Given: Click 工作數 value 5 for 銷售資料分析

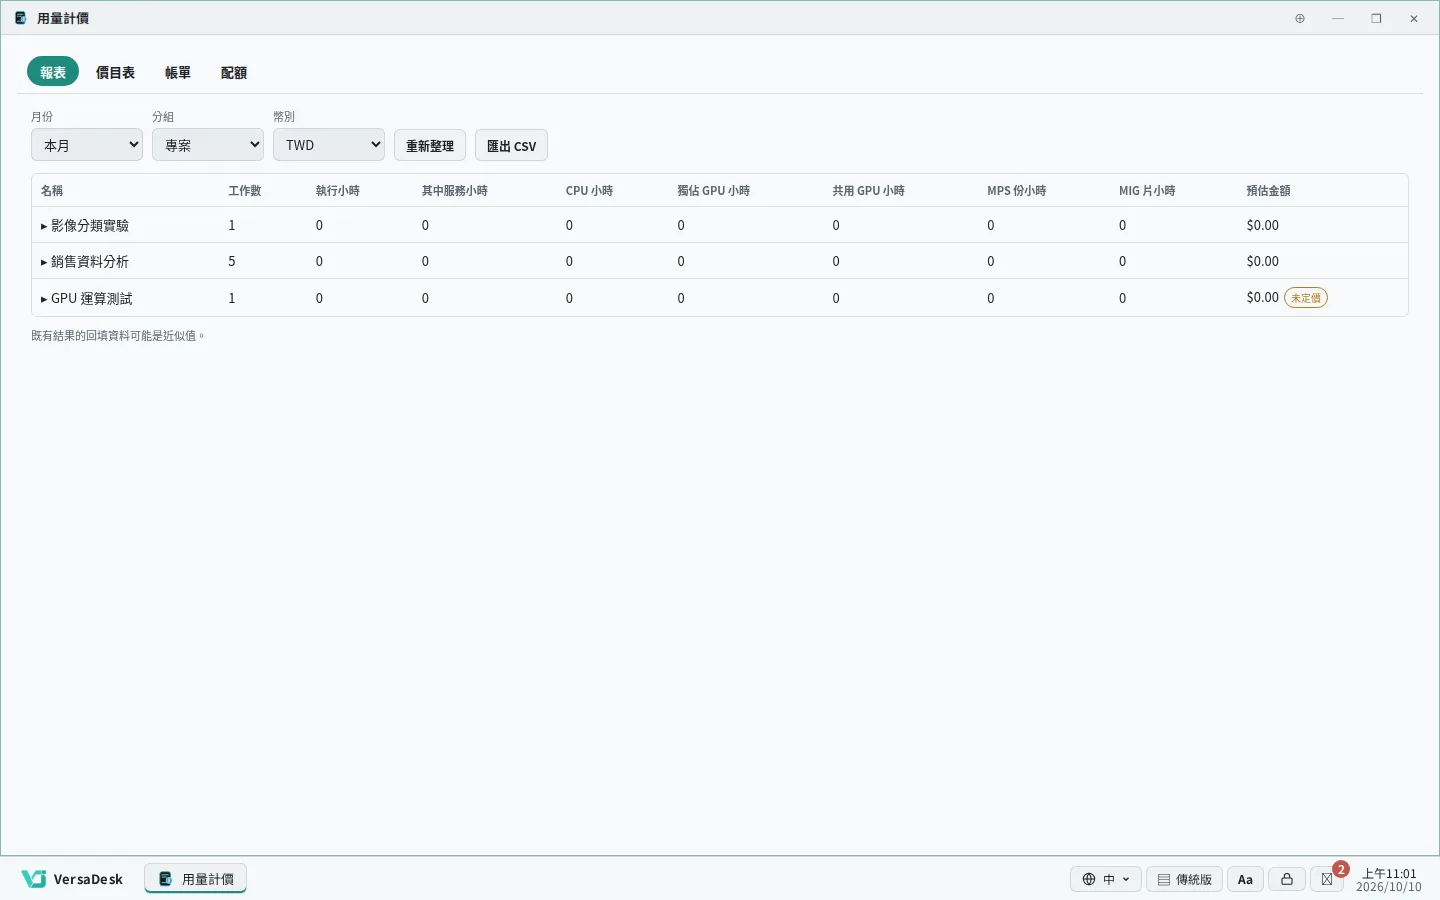Looking at the screenshot, I should tap(232, 261).
